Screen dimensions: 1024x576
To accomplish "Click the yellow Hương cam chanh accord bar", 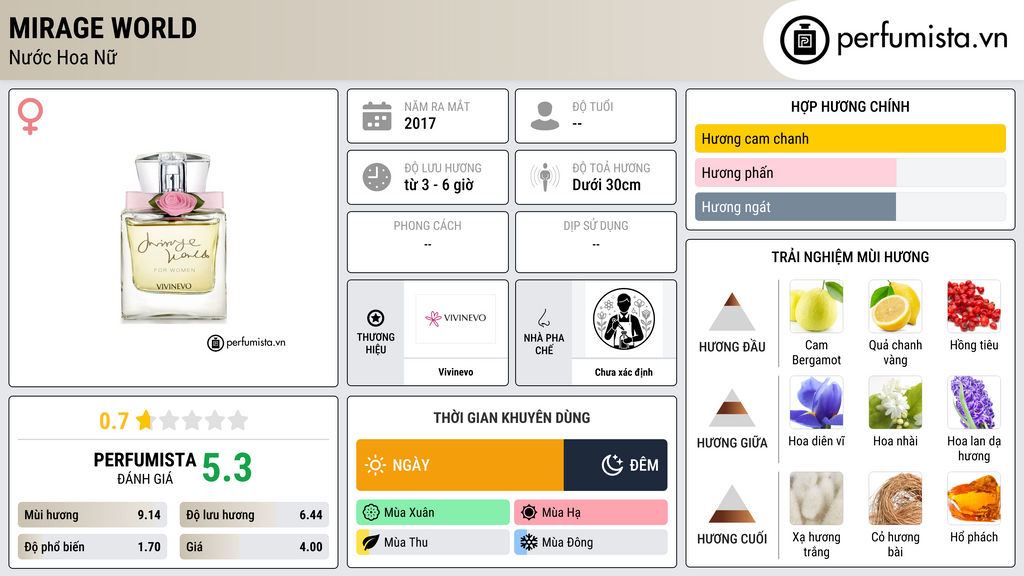I will pos(850,138).
